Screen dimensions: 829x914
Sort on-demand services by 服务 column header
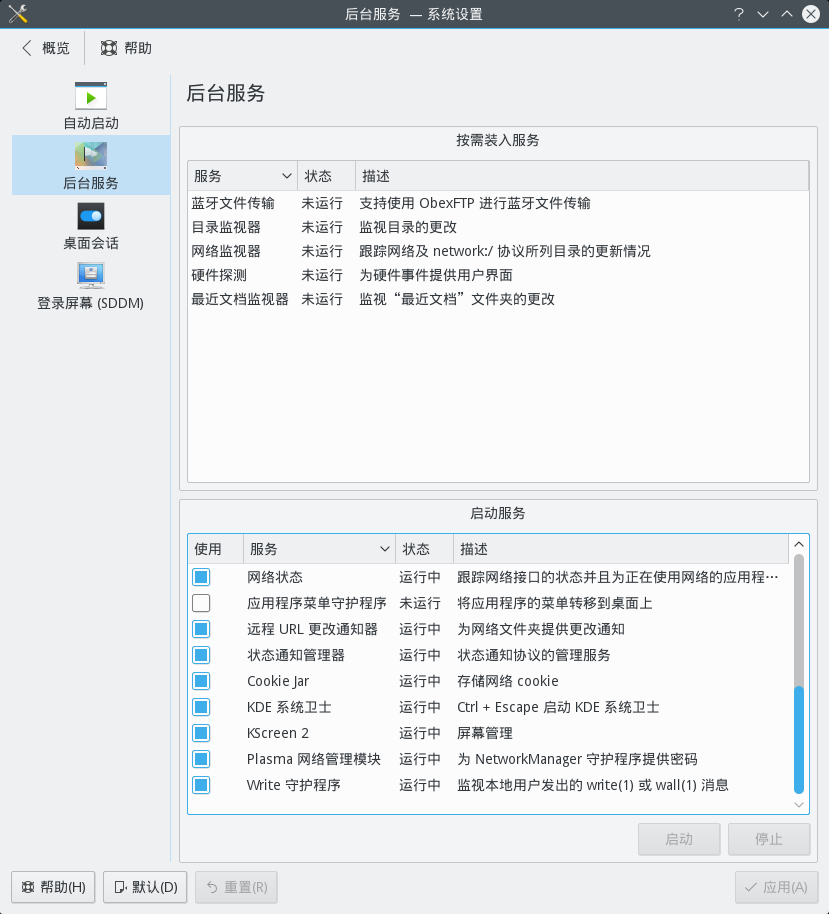(x=243, y=176)
